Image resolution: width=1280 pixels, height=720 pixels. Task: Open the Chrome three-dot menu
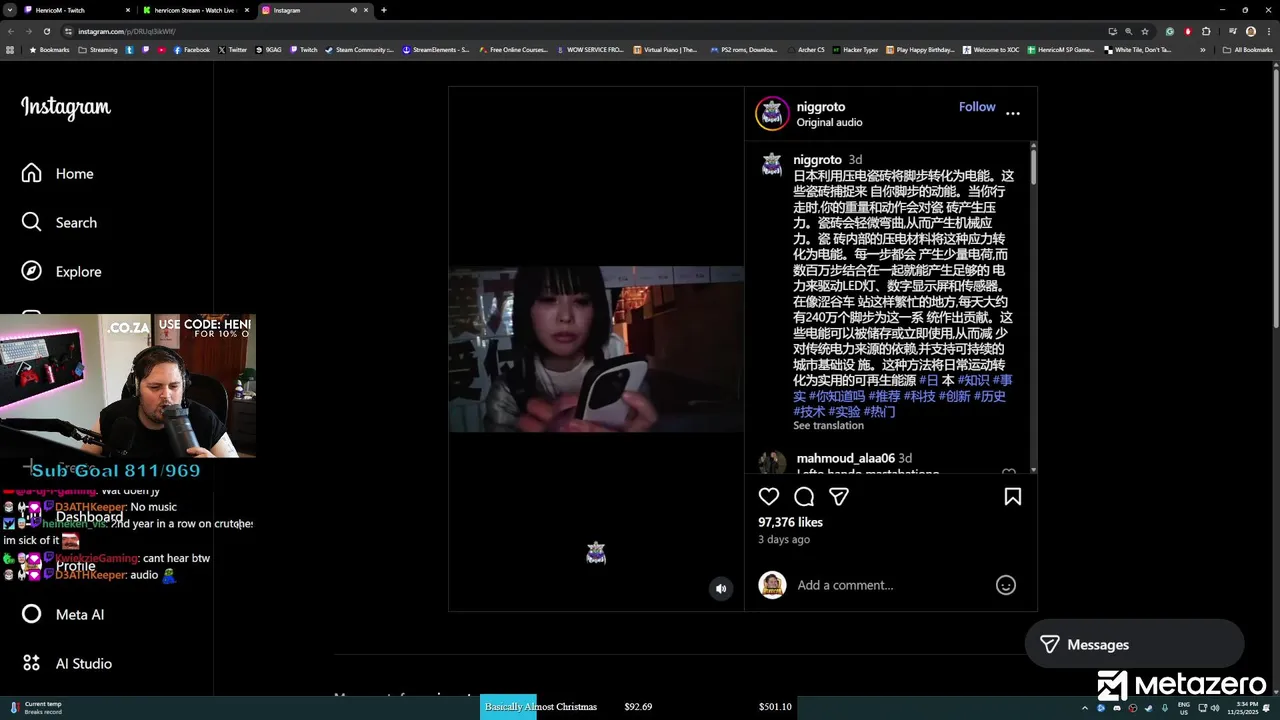(x=1269, y=31)
